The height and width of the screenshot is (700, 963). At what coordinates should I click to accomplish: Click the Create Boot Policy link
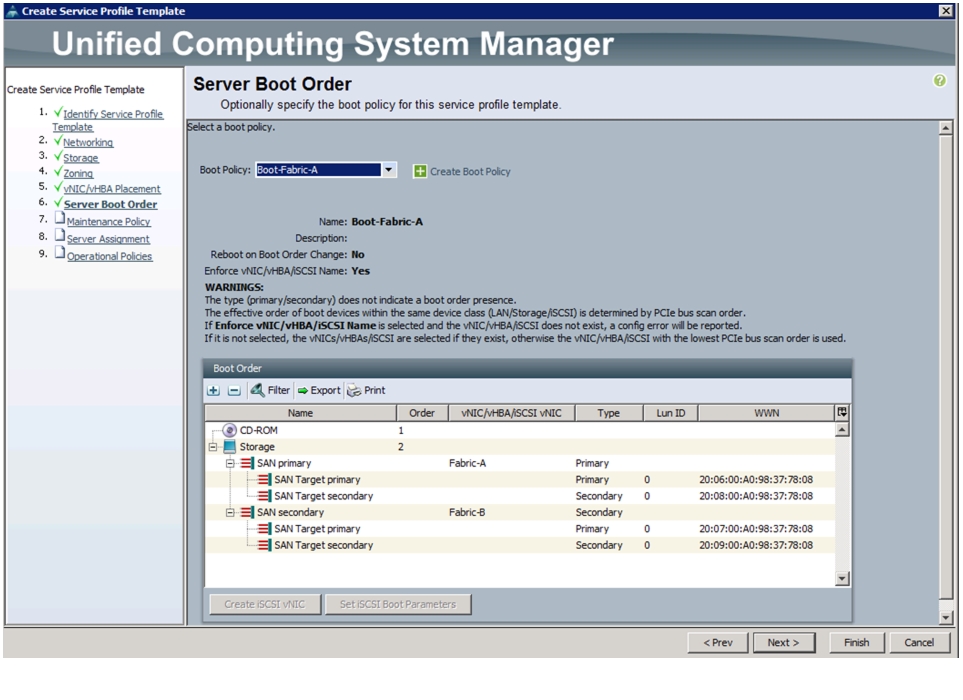(x=470, y=172)
